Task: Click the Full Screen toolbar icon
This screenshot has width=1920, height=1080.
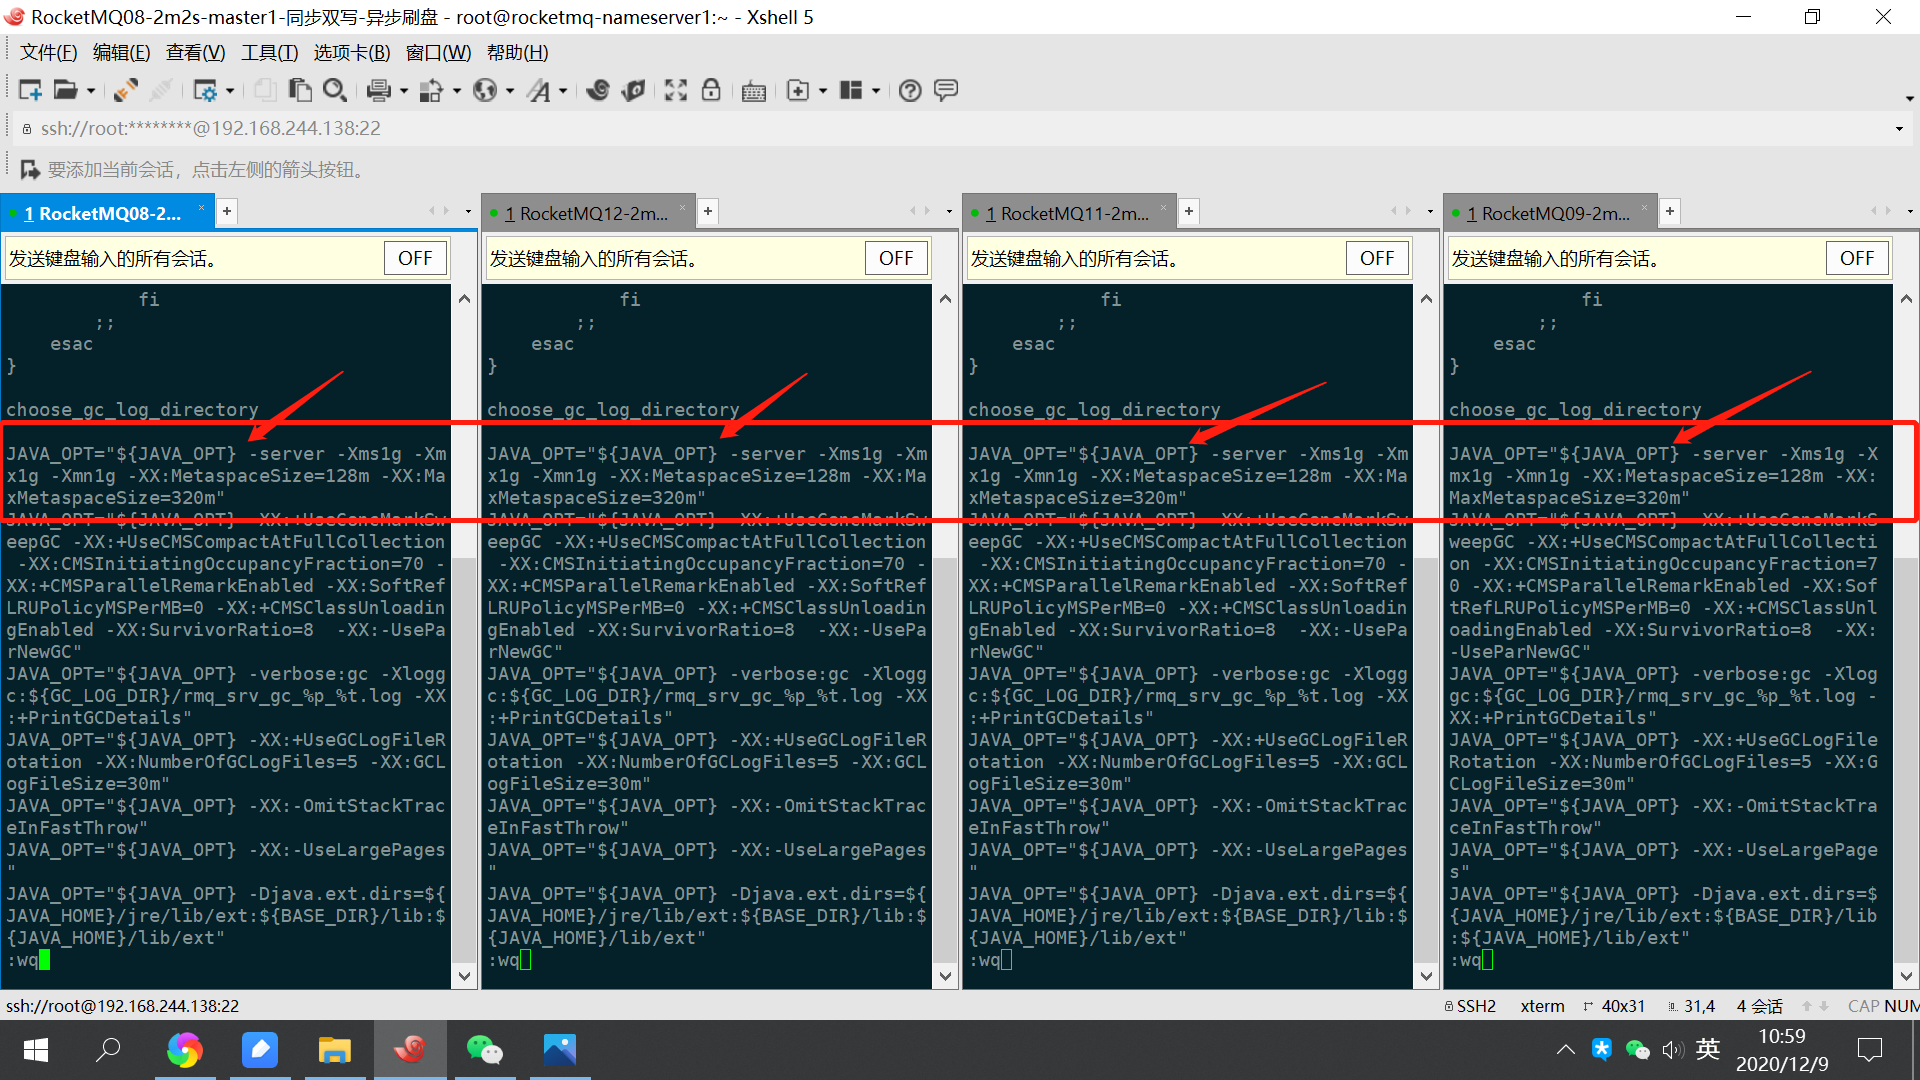Action: (x=676, y=90)
